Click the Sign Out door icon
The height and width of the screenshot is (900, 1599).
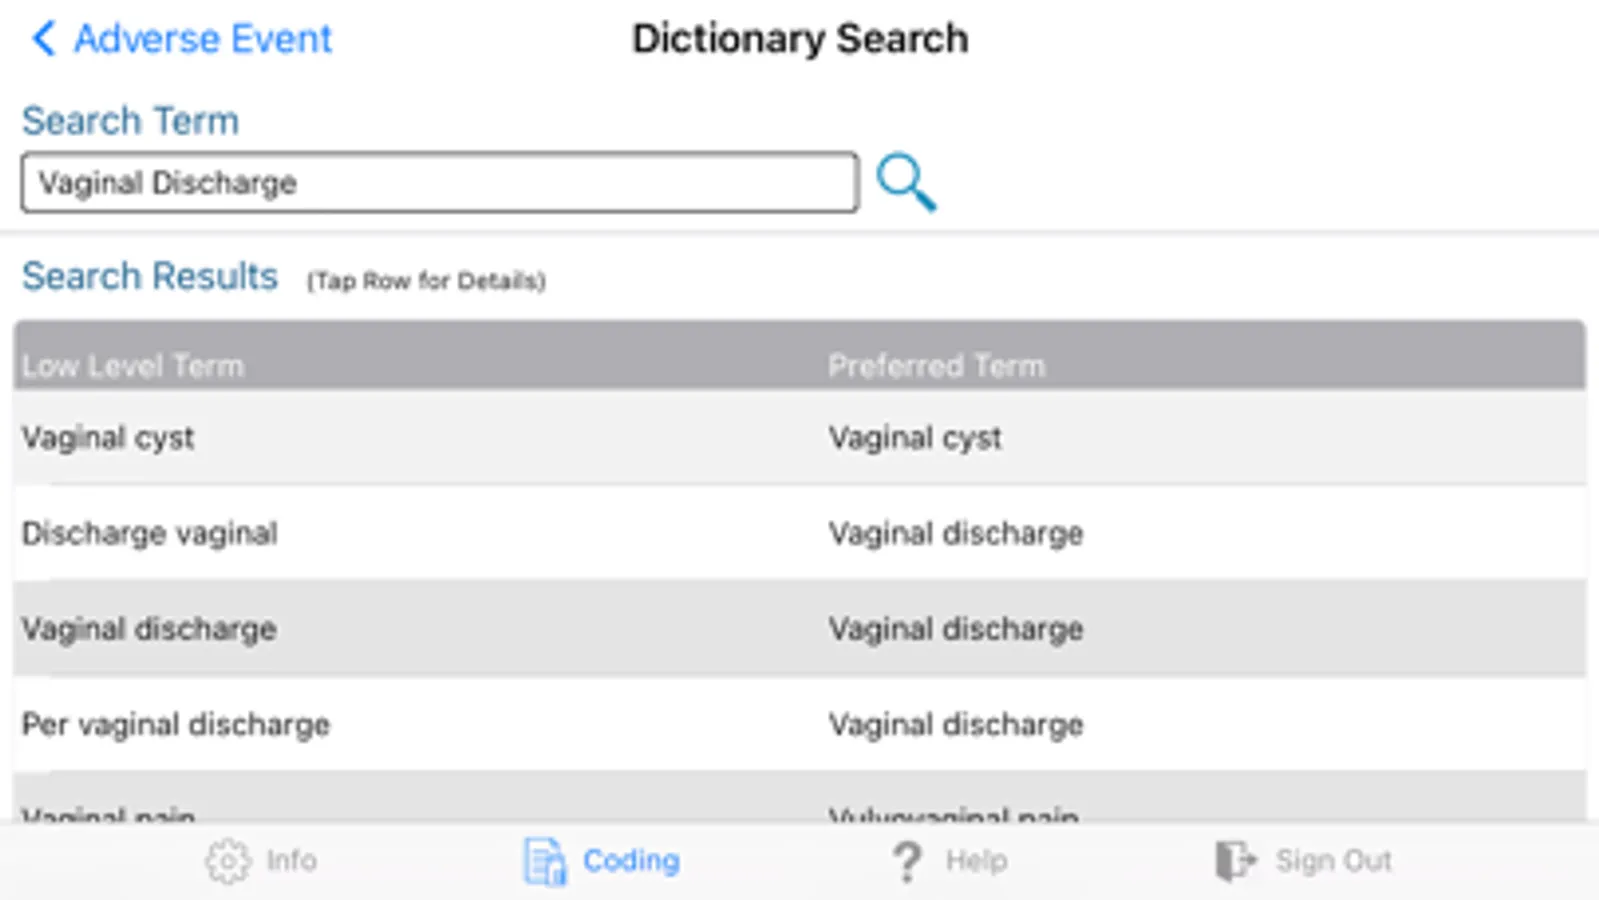pos(1234,861)
